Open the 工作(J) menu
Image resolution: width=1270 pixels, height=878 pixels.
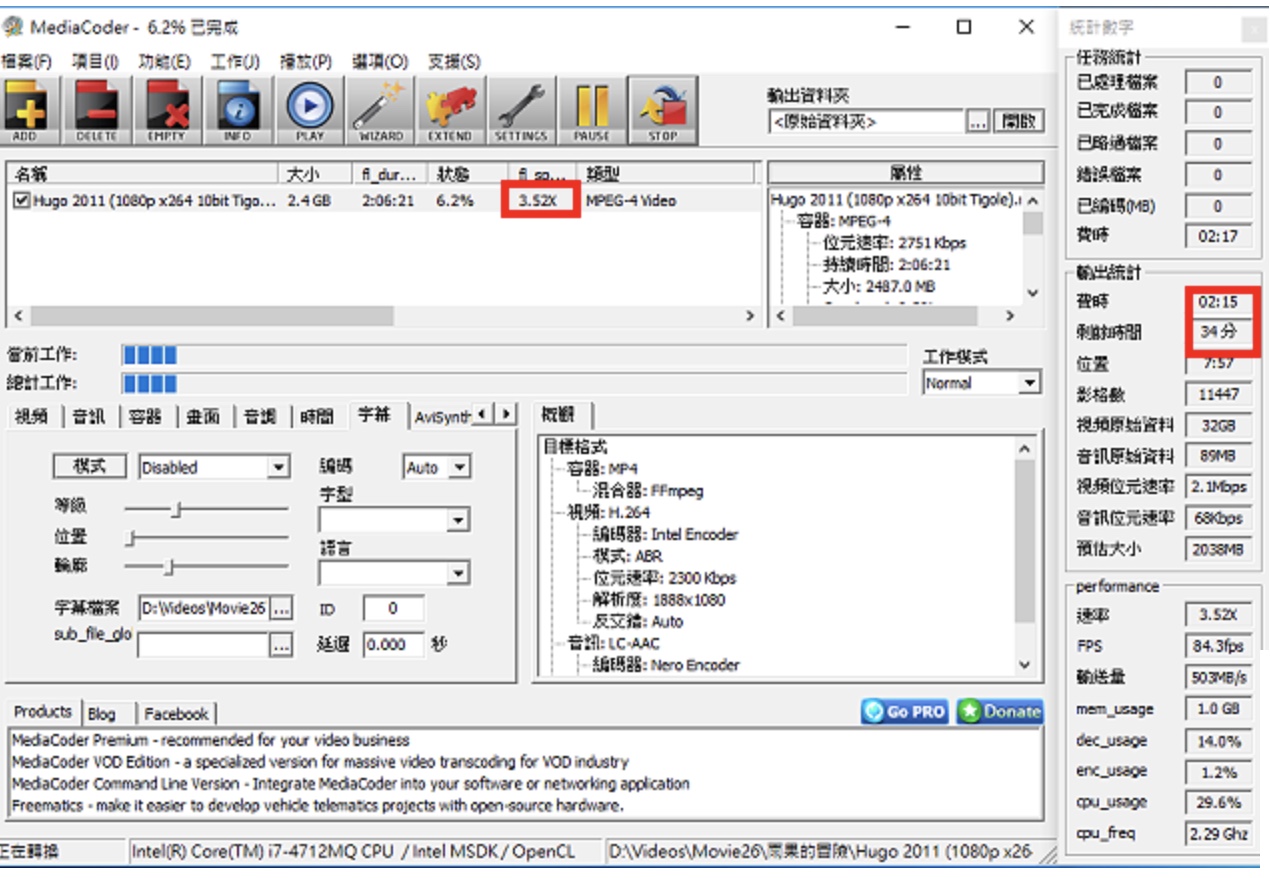(235, 62)
